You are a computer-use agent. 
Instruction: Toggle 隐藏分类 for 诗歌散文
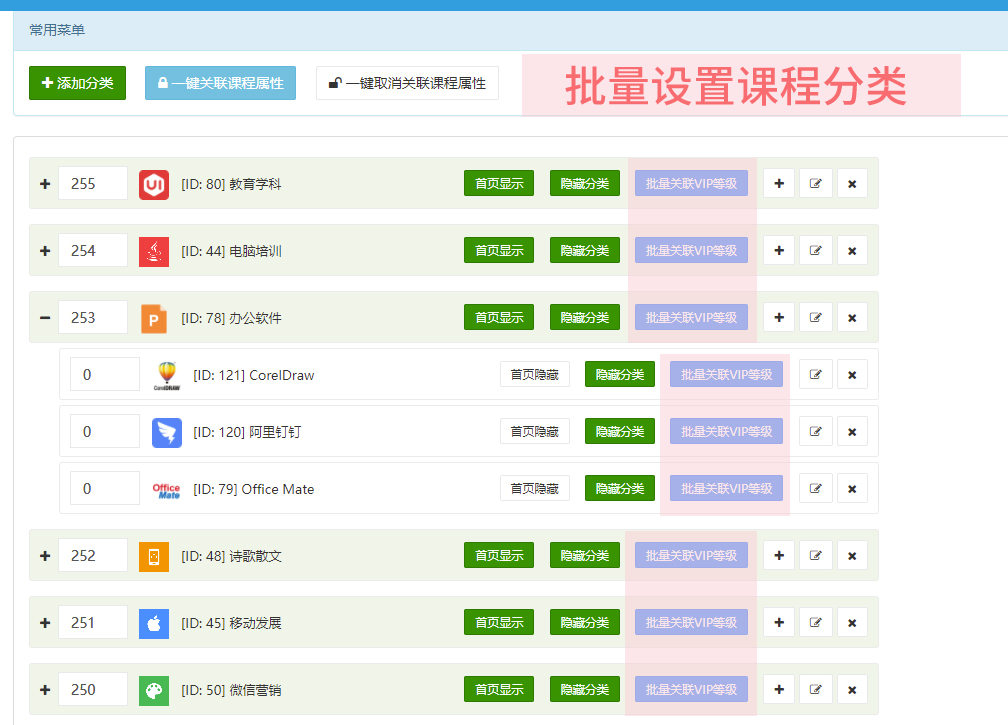pos(585,555)
